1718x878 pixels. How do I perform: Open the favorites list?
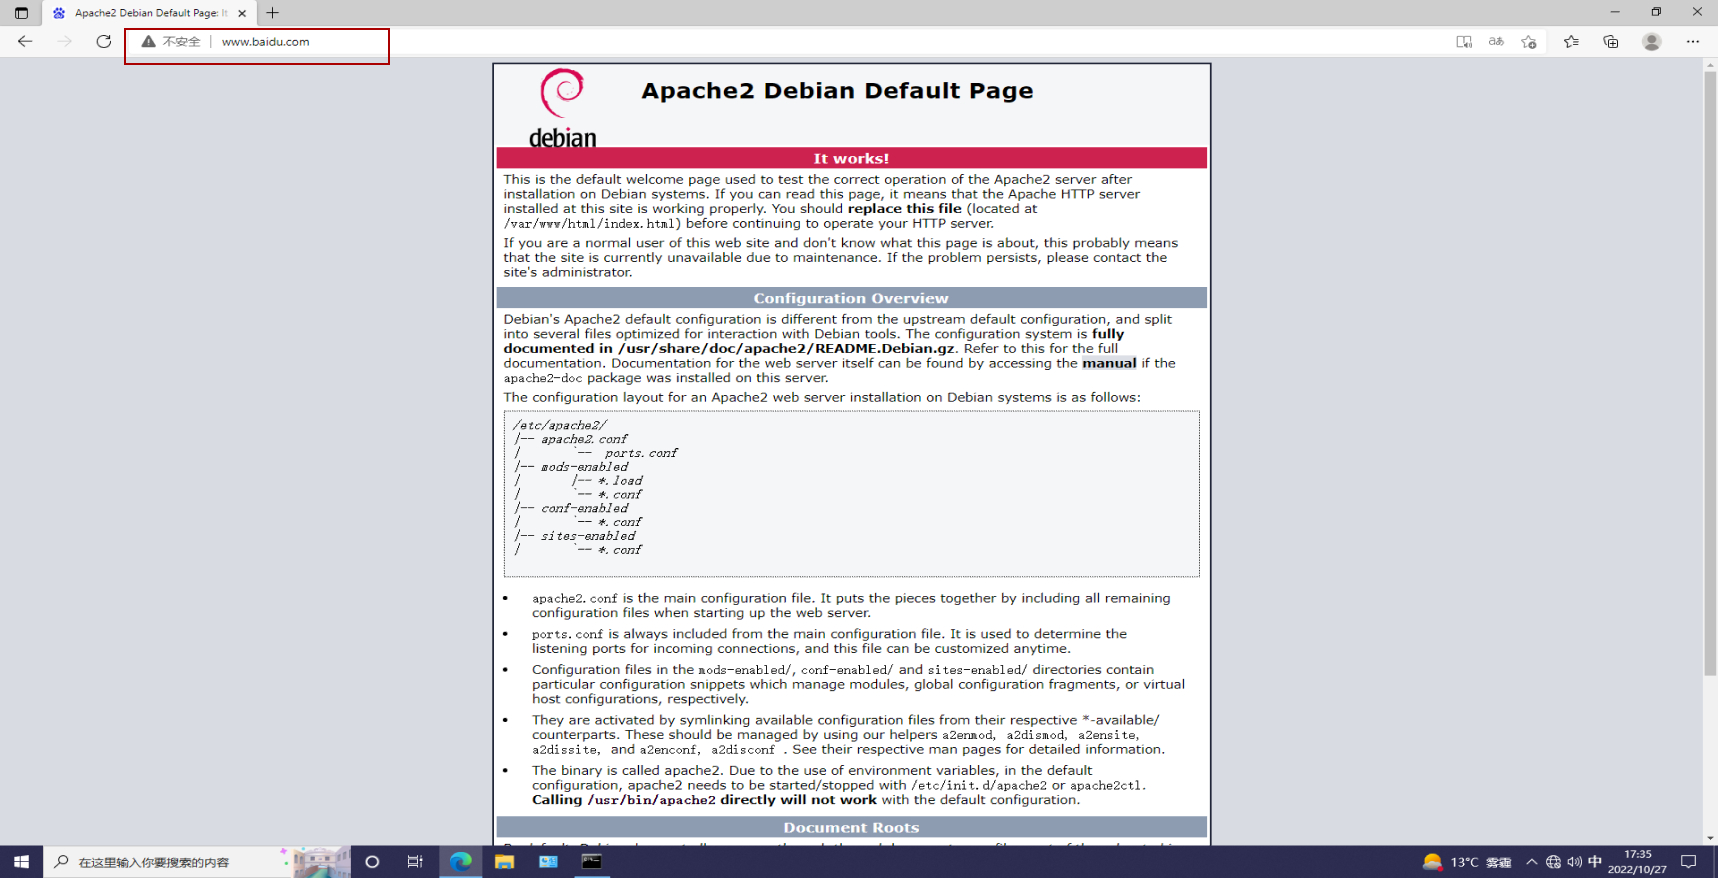(x=1572, y=42)
